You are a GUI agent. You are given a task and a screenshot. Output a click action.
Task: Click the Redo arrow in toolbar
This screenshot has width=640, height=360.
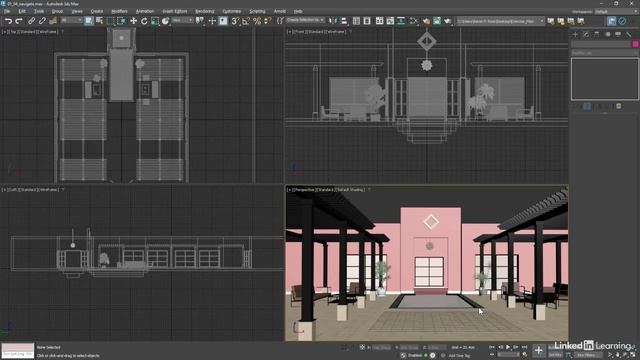(x=19, y=21)
